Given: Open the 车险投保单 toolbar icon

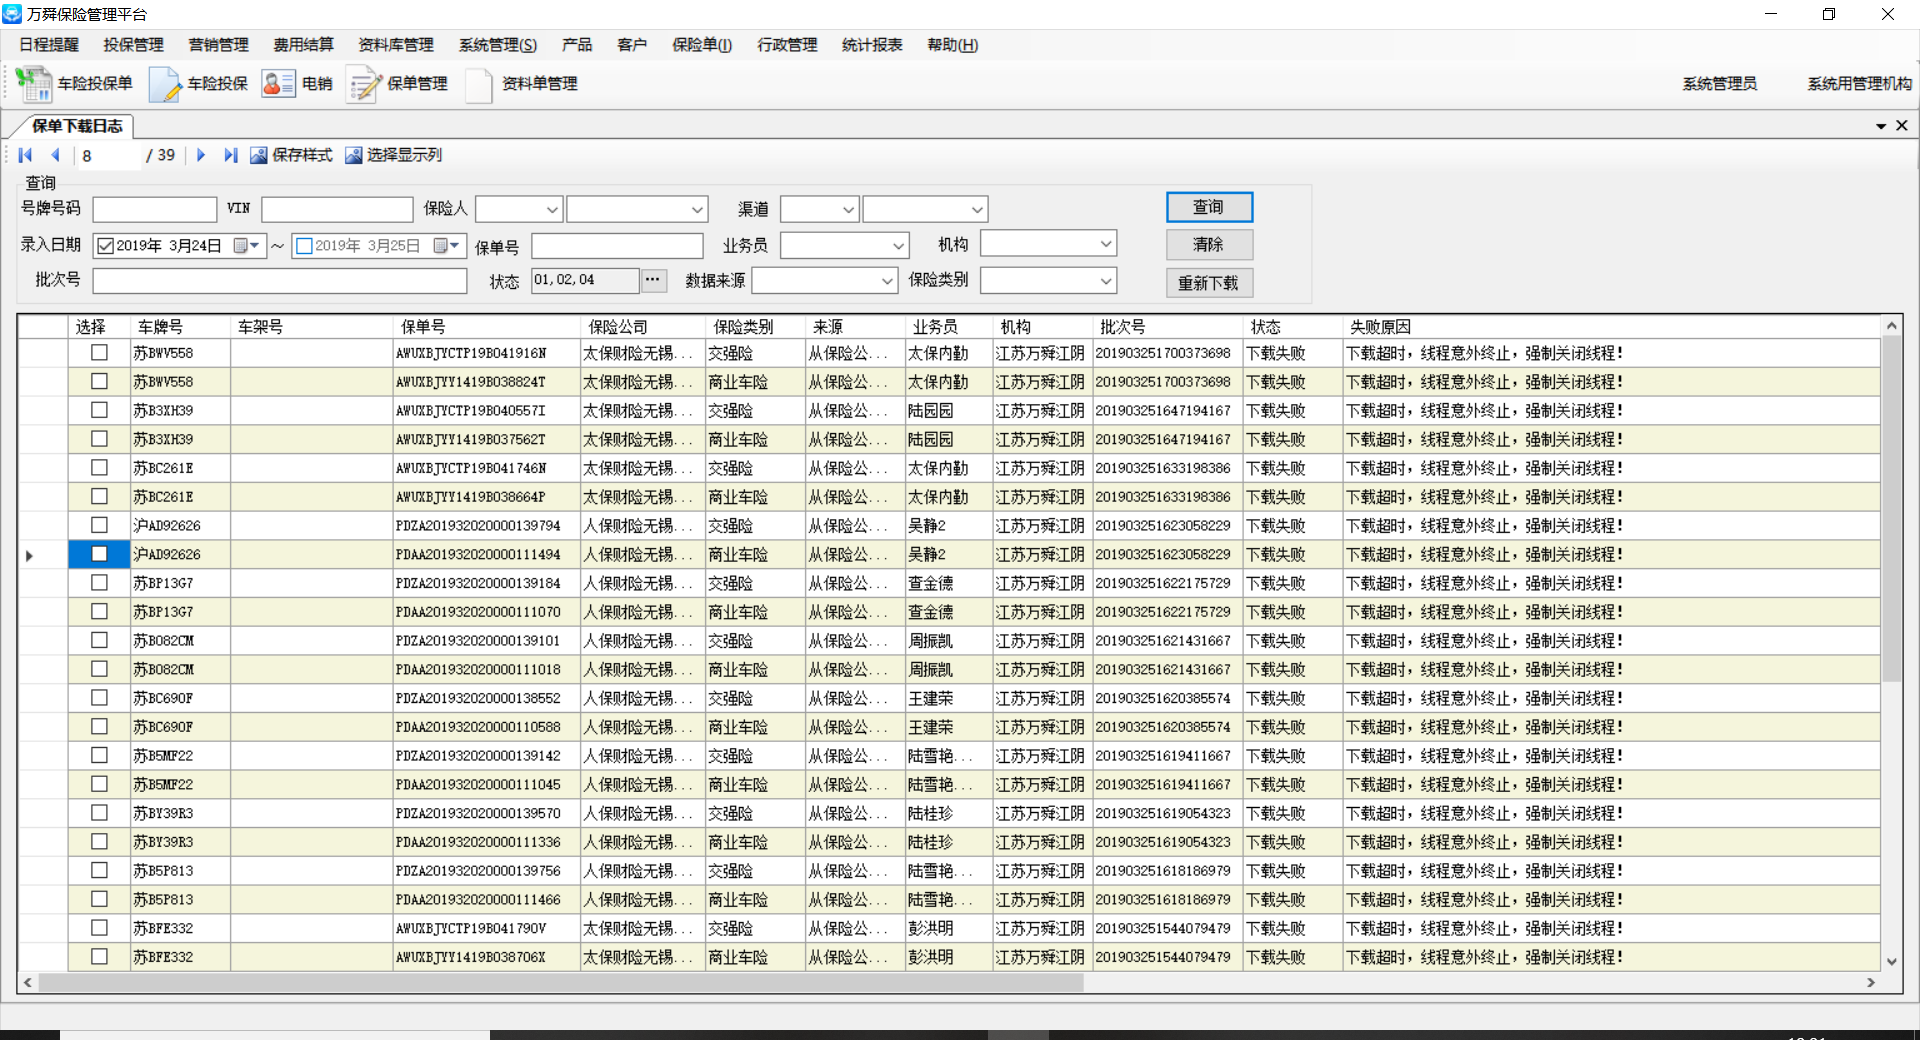Looking at the screenshot, I should [35, 84].
